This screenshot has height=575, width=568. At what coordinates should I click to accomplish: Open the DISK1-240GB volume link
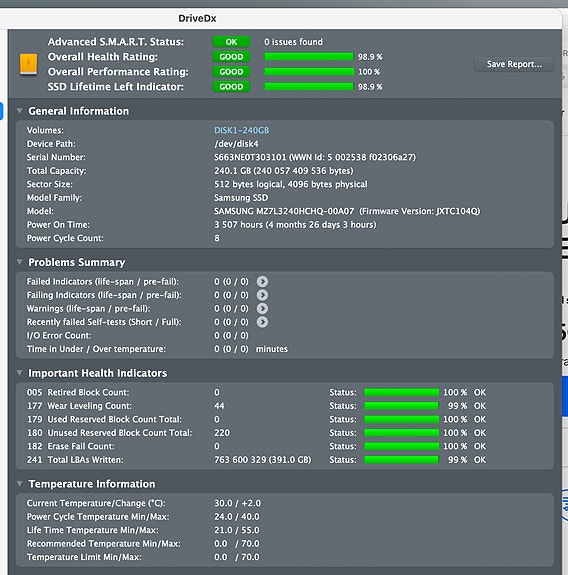point(242,130)
